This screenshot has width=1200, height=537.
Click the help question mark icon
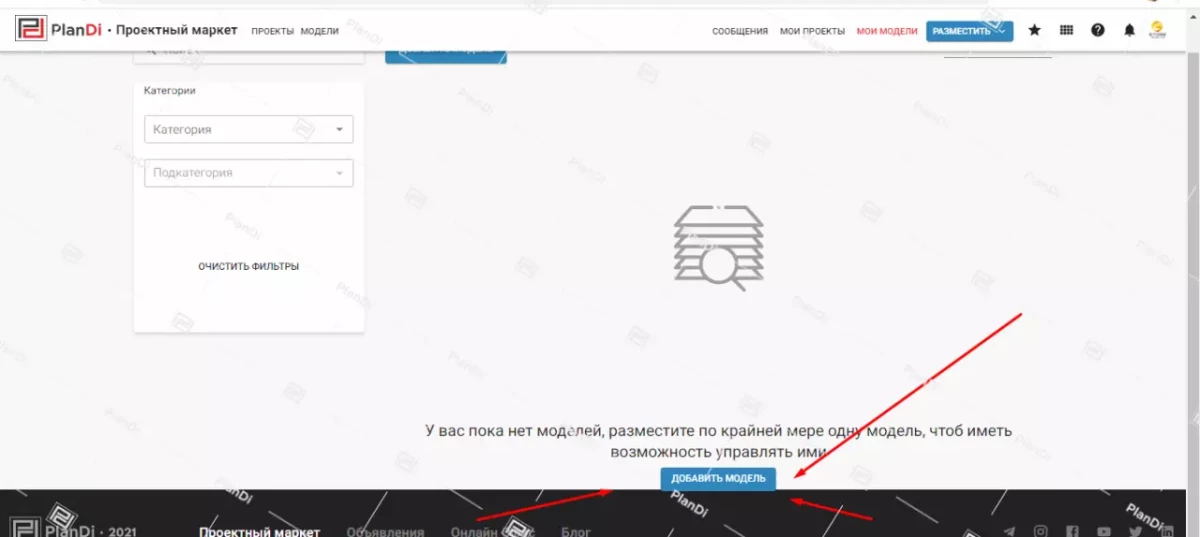1098,30
